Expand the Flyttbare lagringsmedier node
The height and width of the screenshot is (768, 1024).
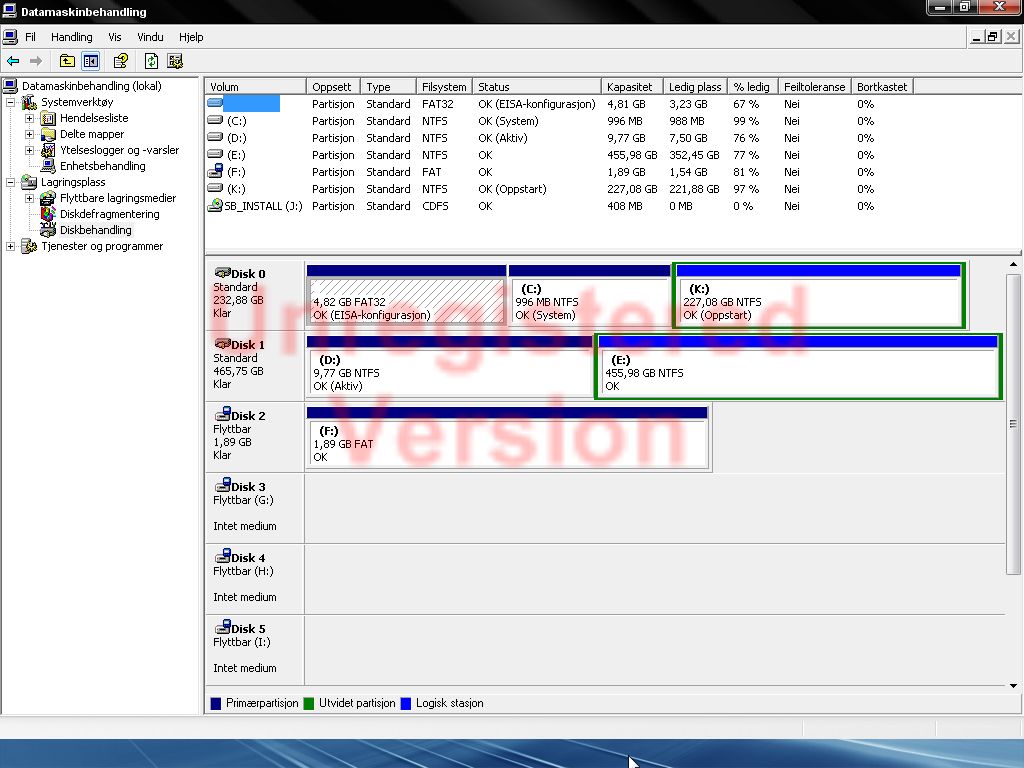tap(29, 198)
